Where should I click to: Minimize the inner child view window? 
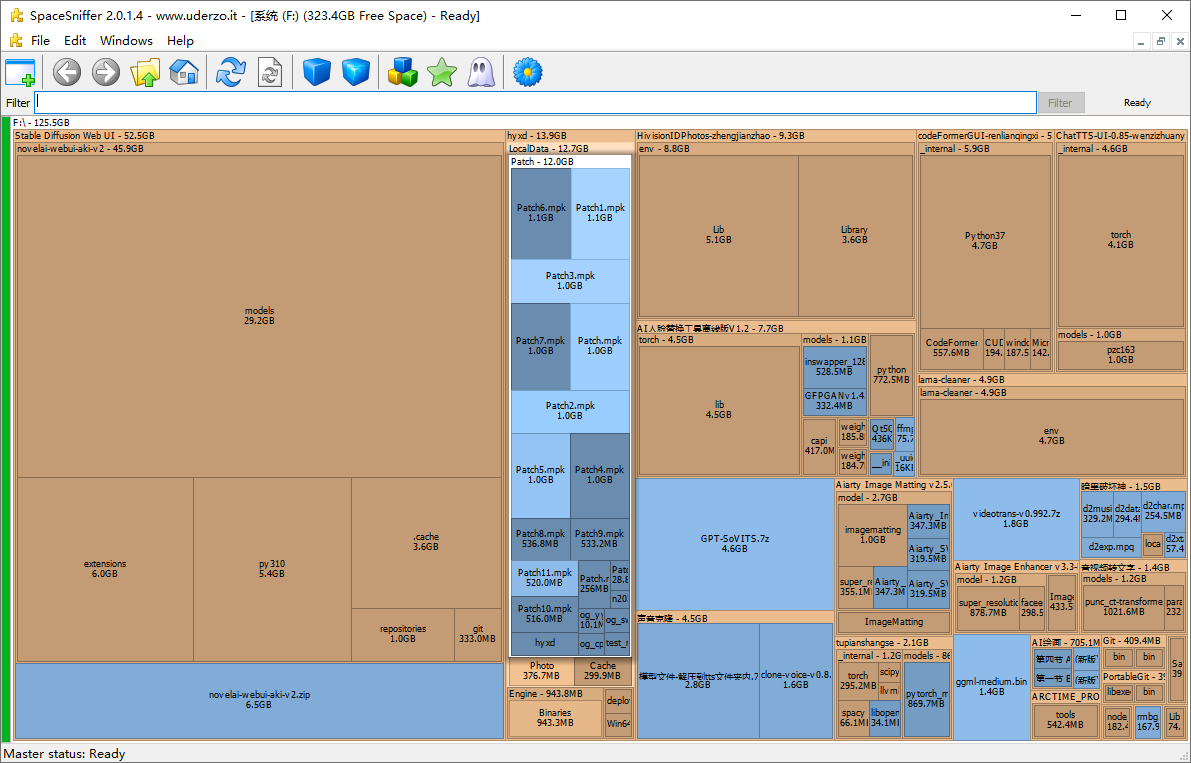1141,41
